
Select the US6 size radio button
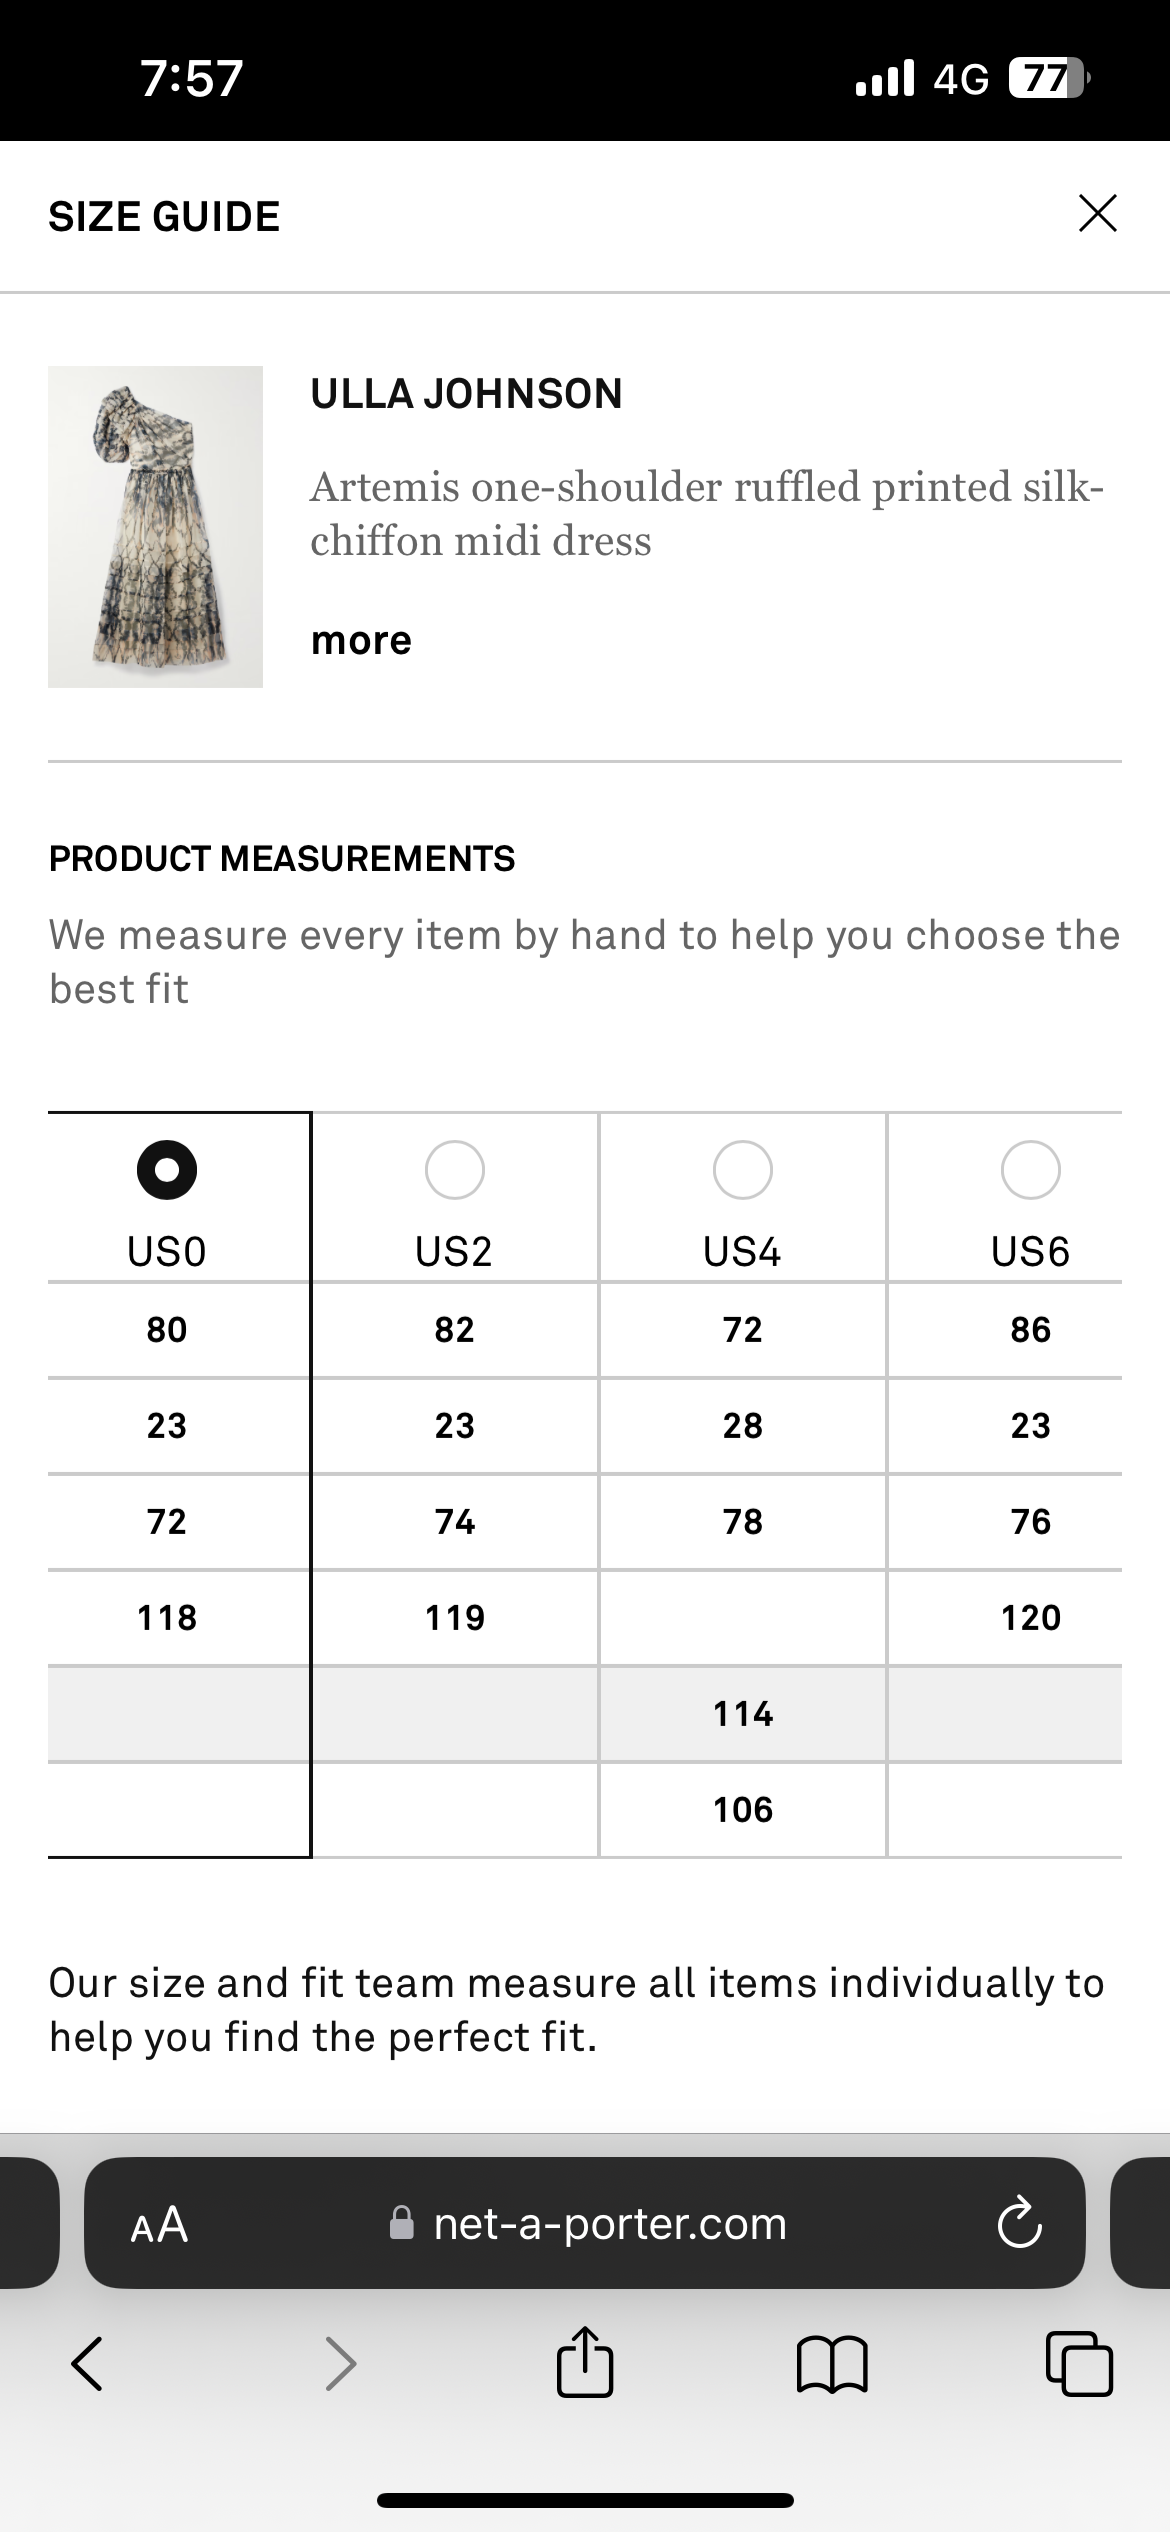1031,1170
